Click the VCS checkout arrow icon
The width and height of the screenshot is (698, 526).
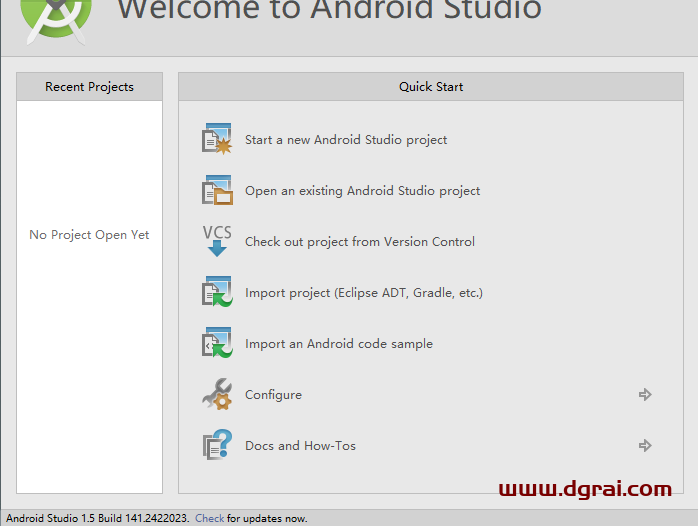[217, 241]
